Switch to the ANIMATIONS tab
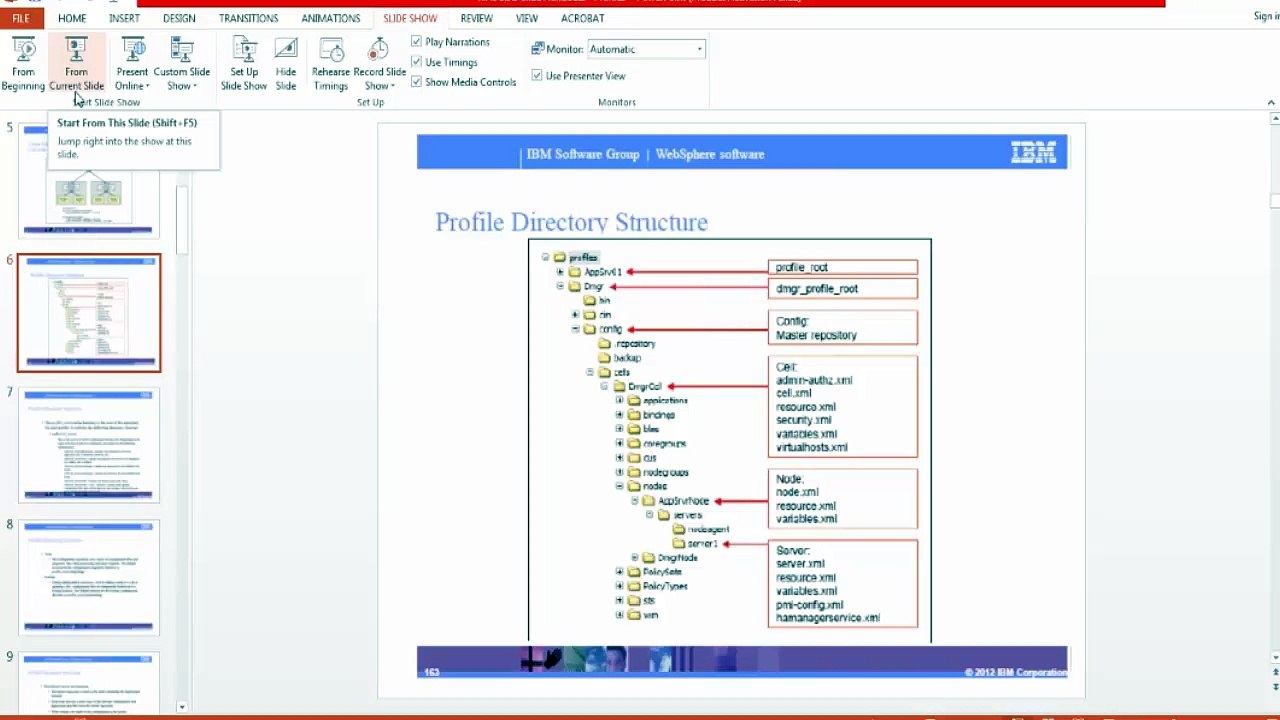 (x=330, y=18)
